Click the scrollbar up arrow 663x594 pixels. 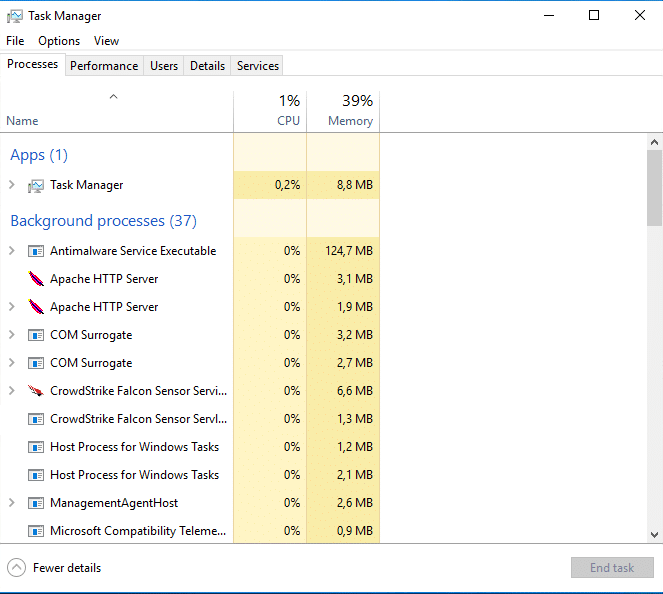654,142
